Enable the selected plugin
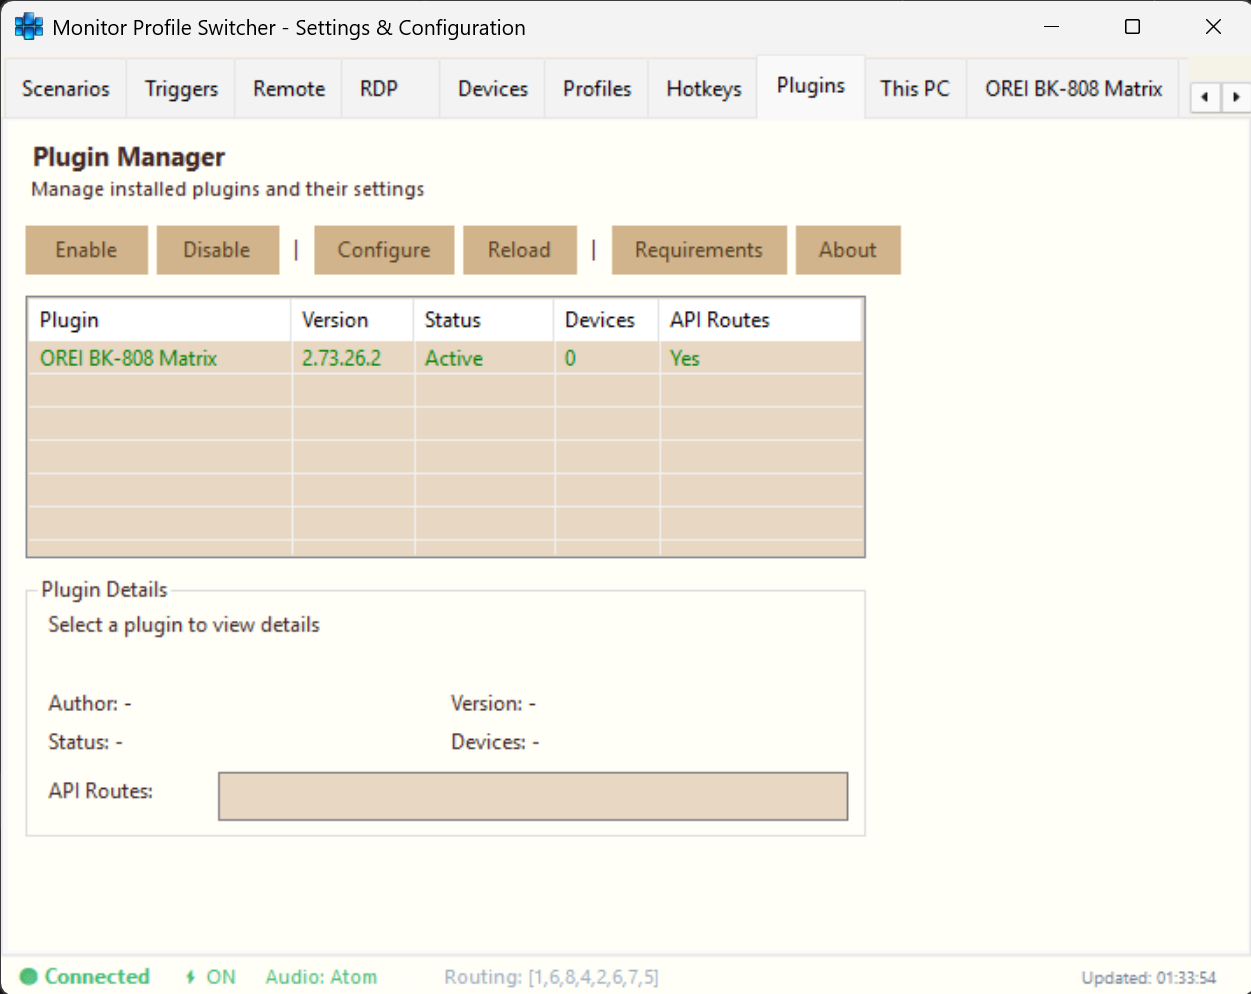 tap(86, 249)
